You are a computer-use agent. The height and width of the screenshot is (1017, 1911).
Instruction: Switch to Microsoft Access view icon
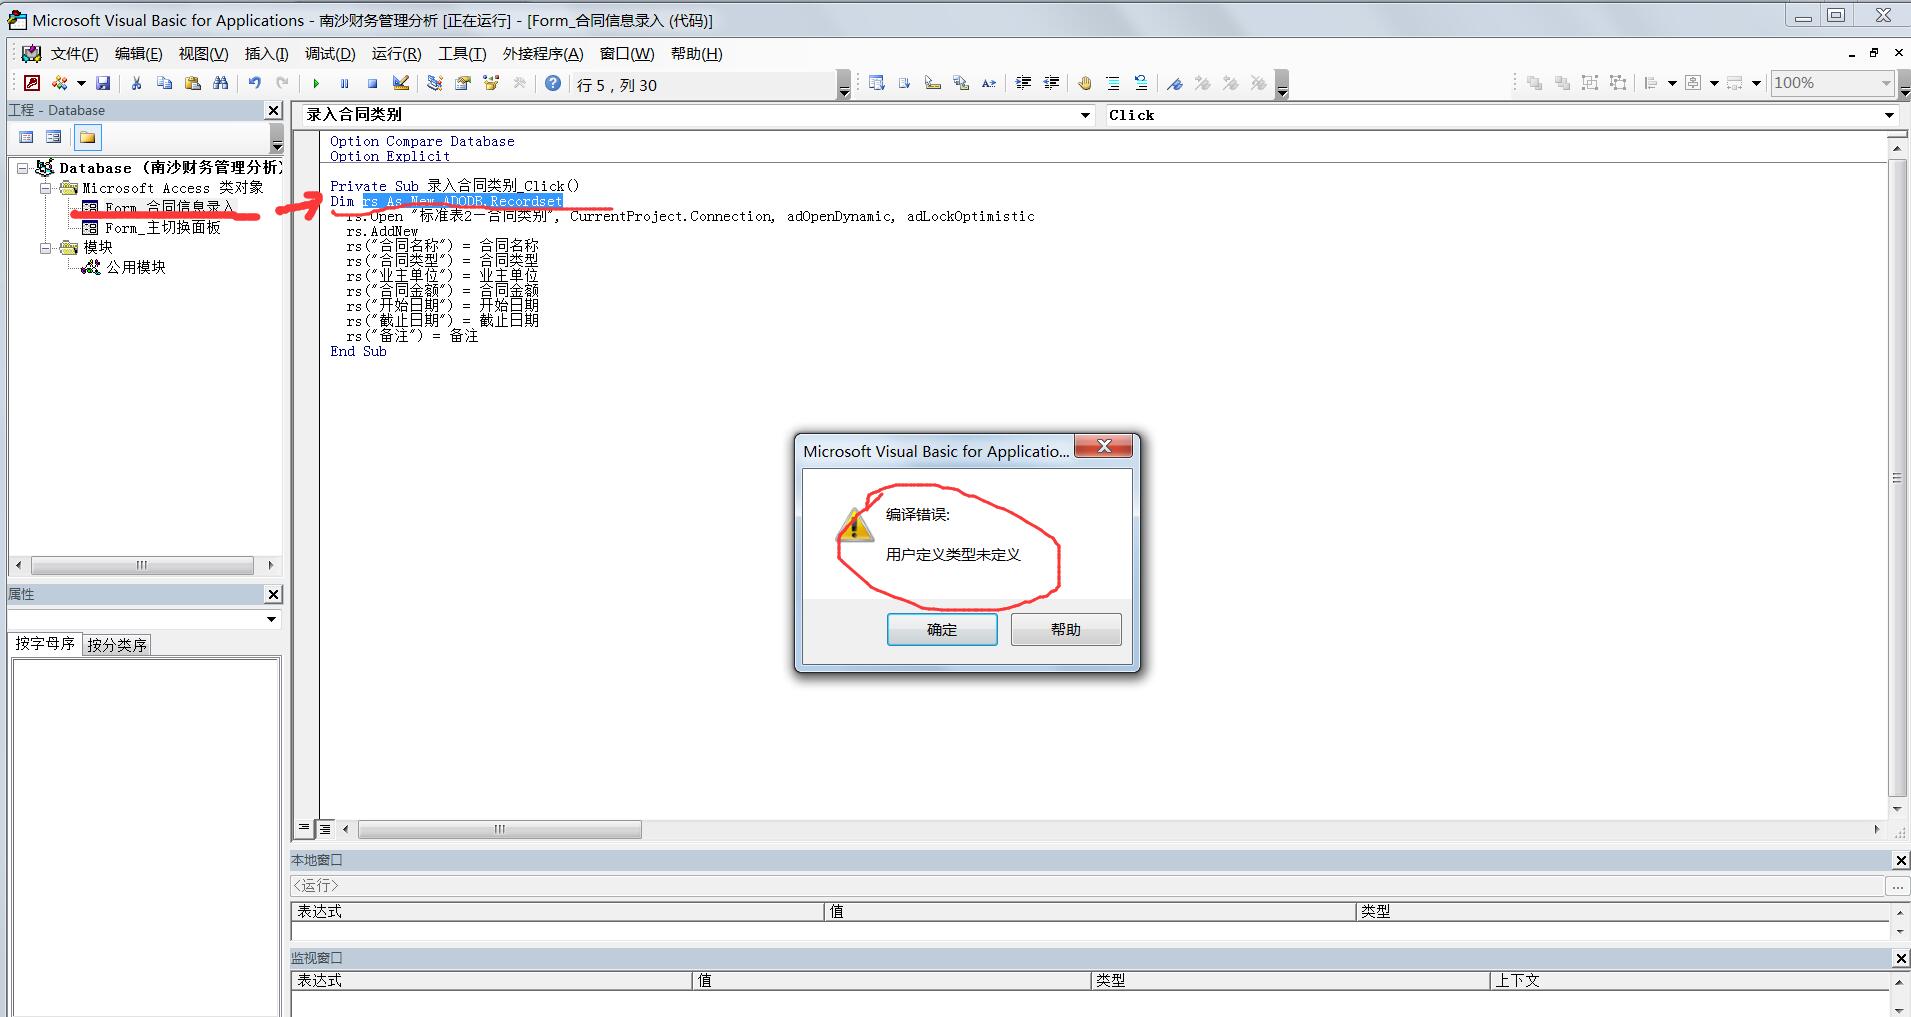[x=32, y=83]
